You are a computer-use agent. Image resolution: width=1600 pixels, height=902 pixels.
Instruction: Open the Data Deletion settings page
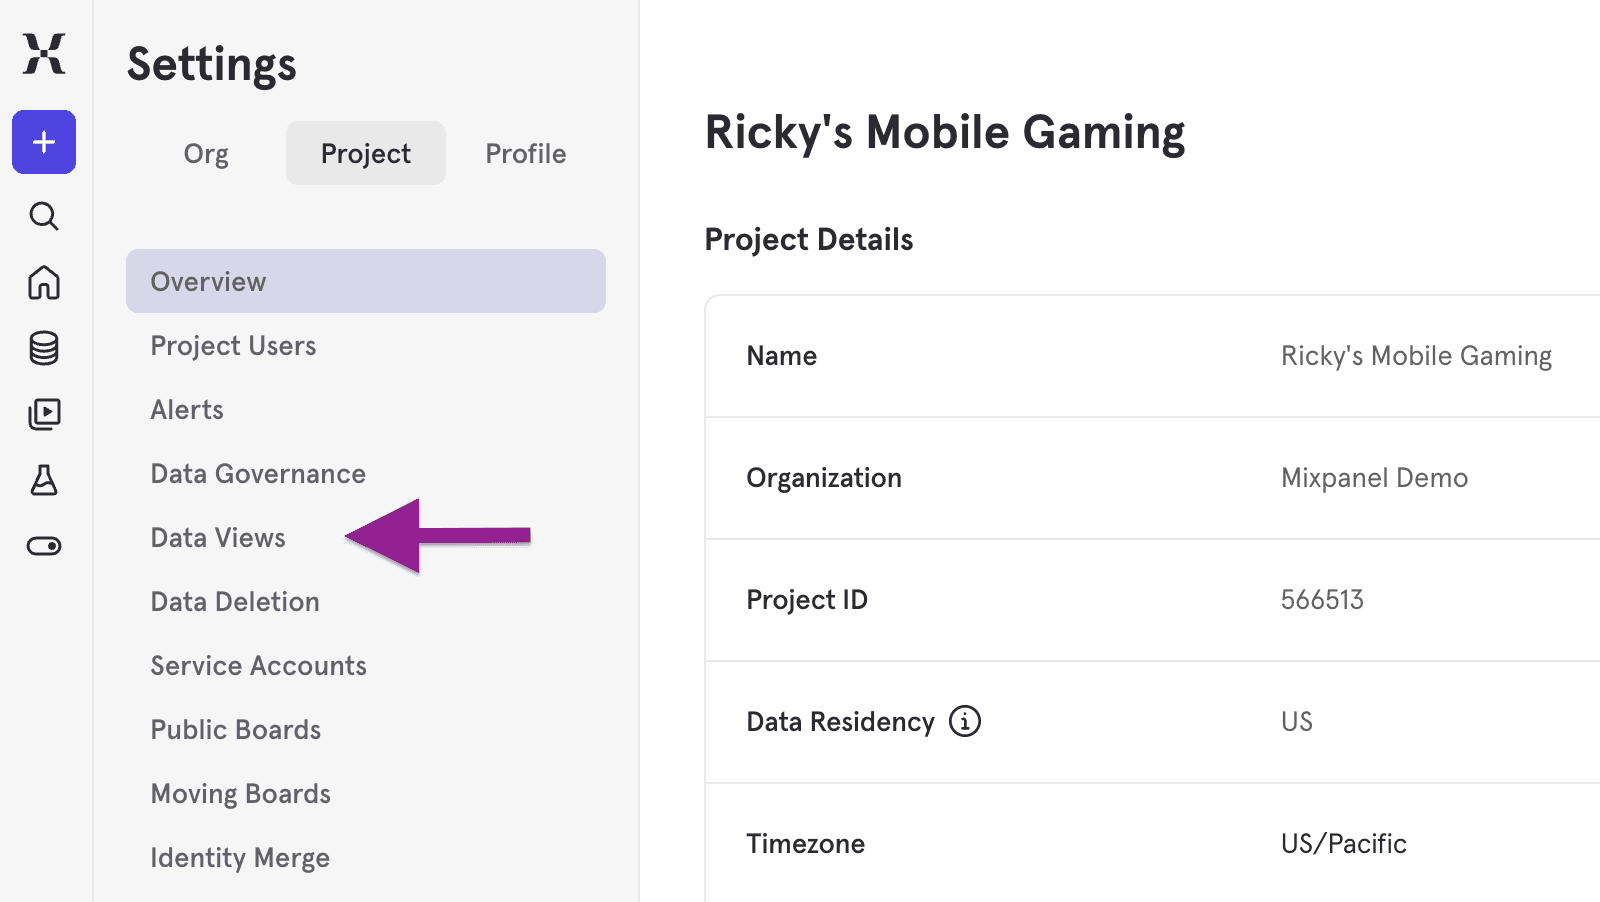(x=234, y=601)
